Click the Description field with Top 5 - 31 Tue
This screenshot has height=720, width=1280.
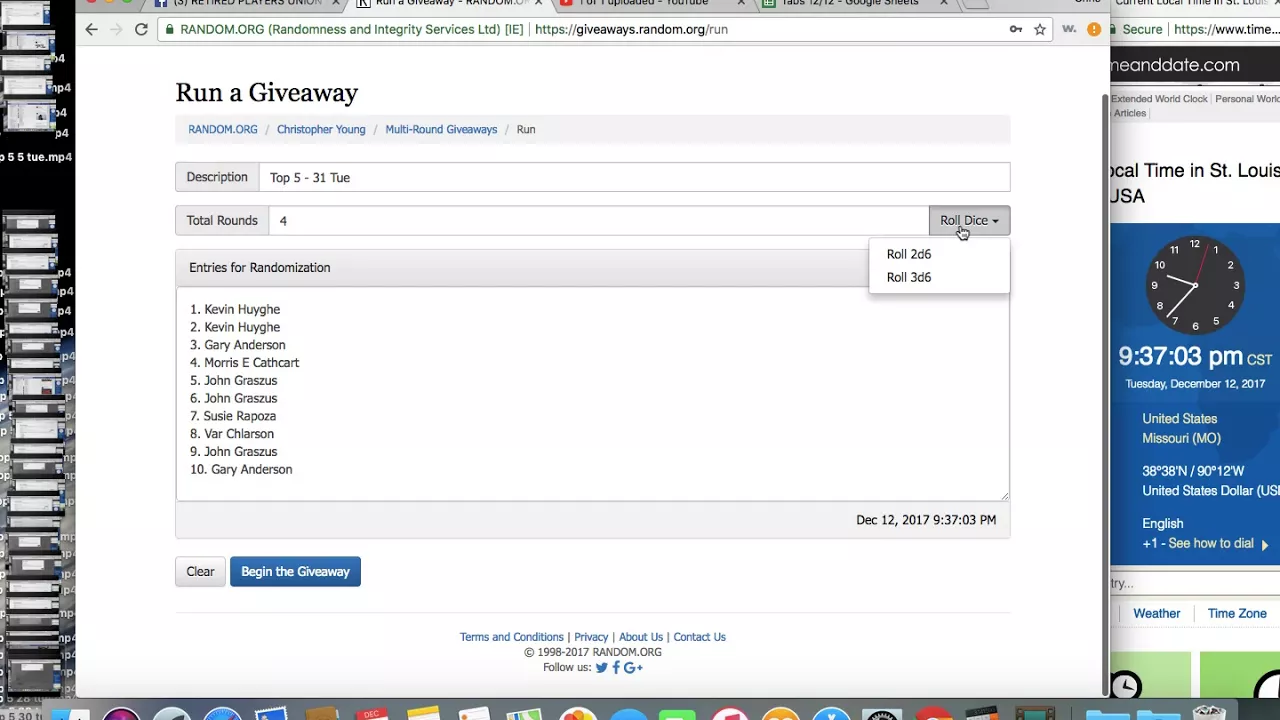pyautogui.click(x=634, y=177)
